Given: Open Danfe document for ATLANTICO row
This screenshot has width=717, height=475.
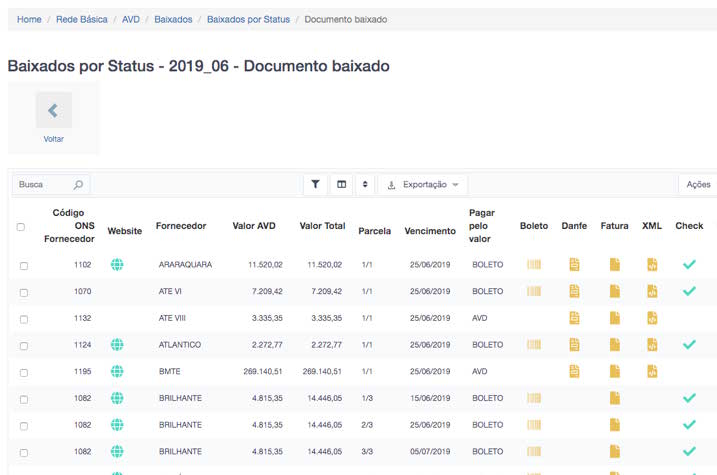Looking at the screenshot, I should point(574,344).
